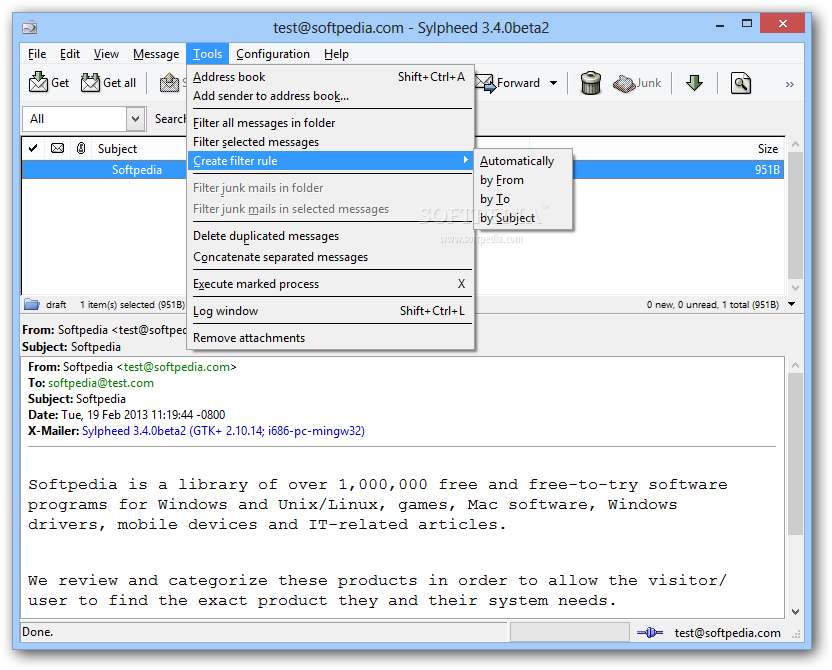Open the Message menu

(156, 54)
